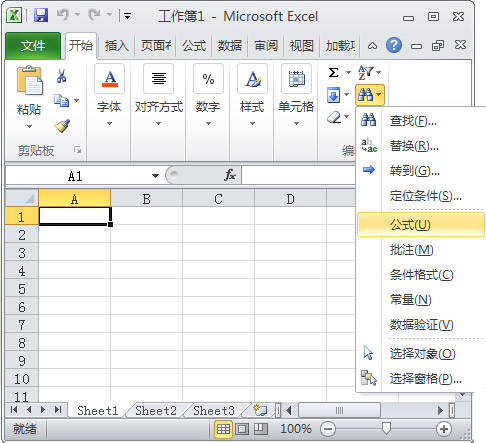Expand the 粘贴 paste dropdown arrow
Screen dimensions: 486x443
click(x=29, y=126)
